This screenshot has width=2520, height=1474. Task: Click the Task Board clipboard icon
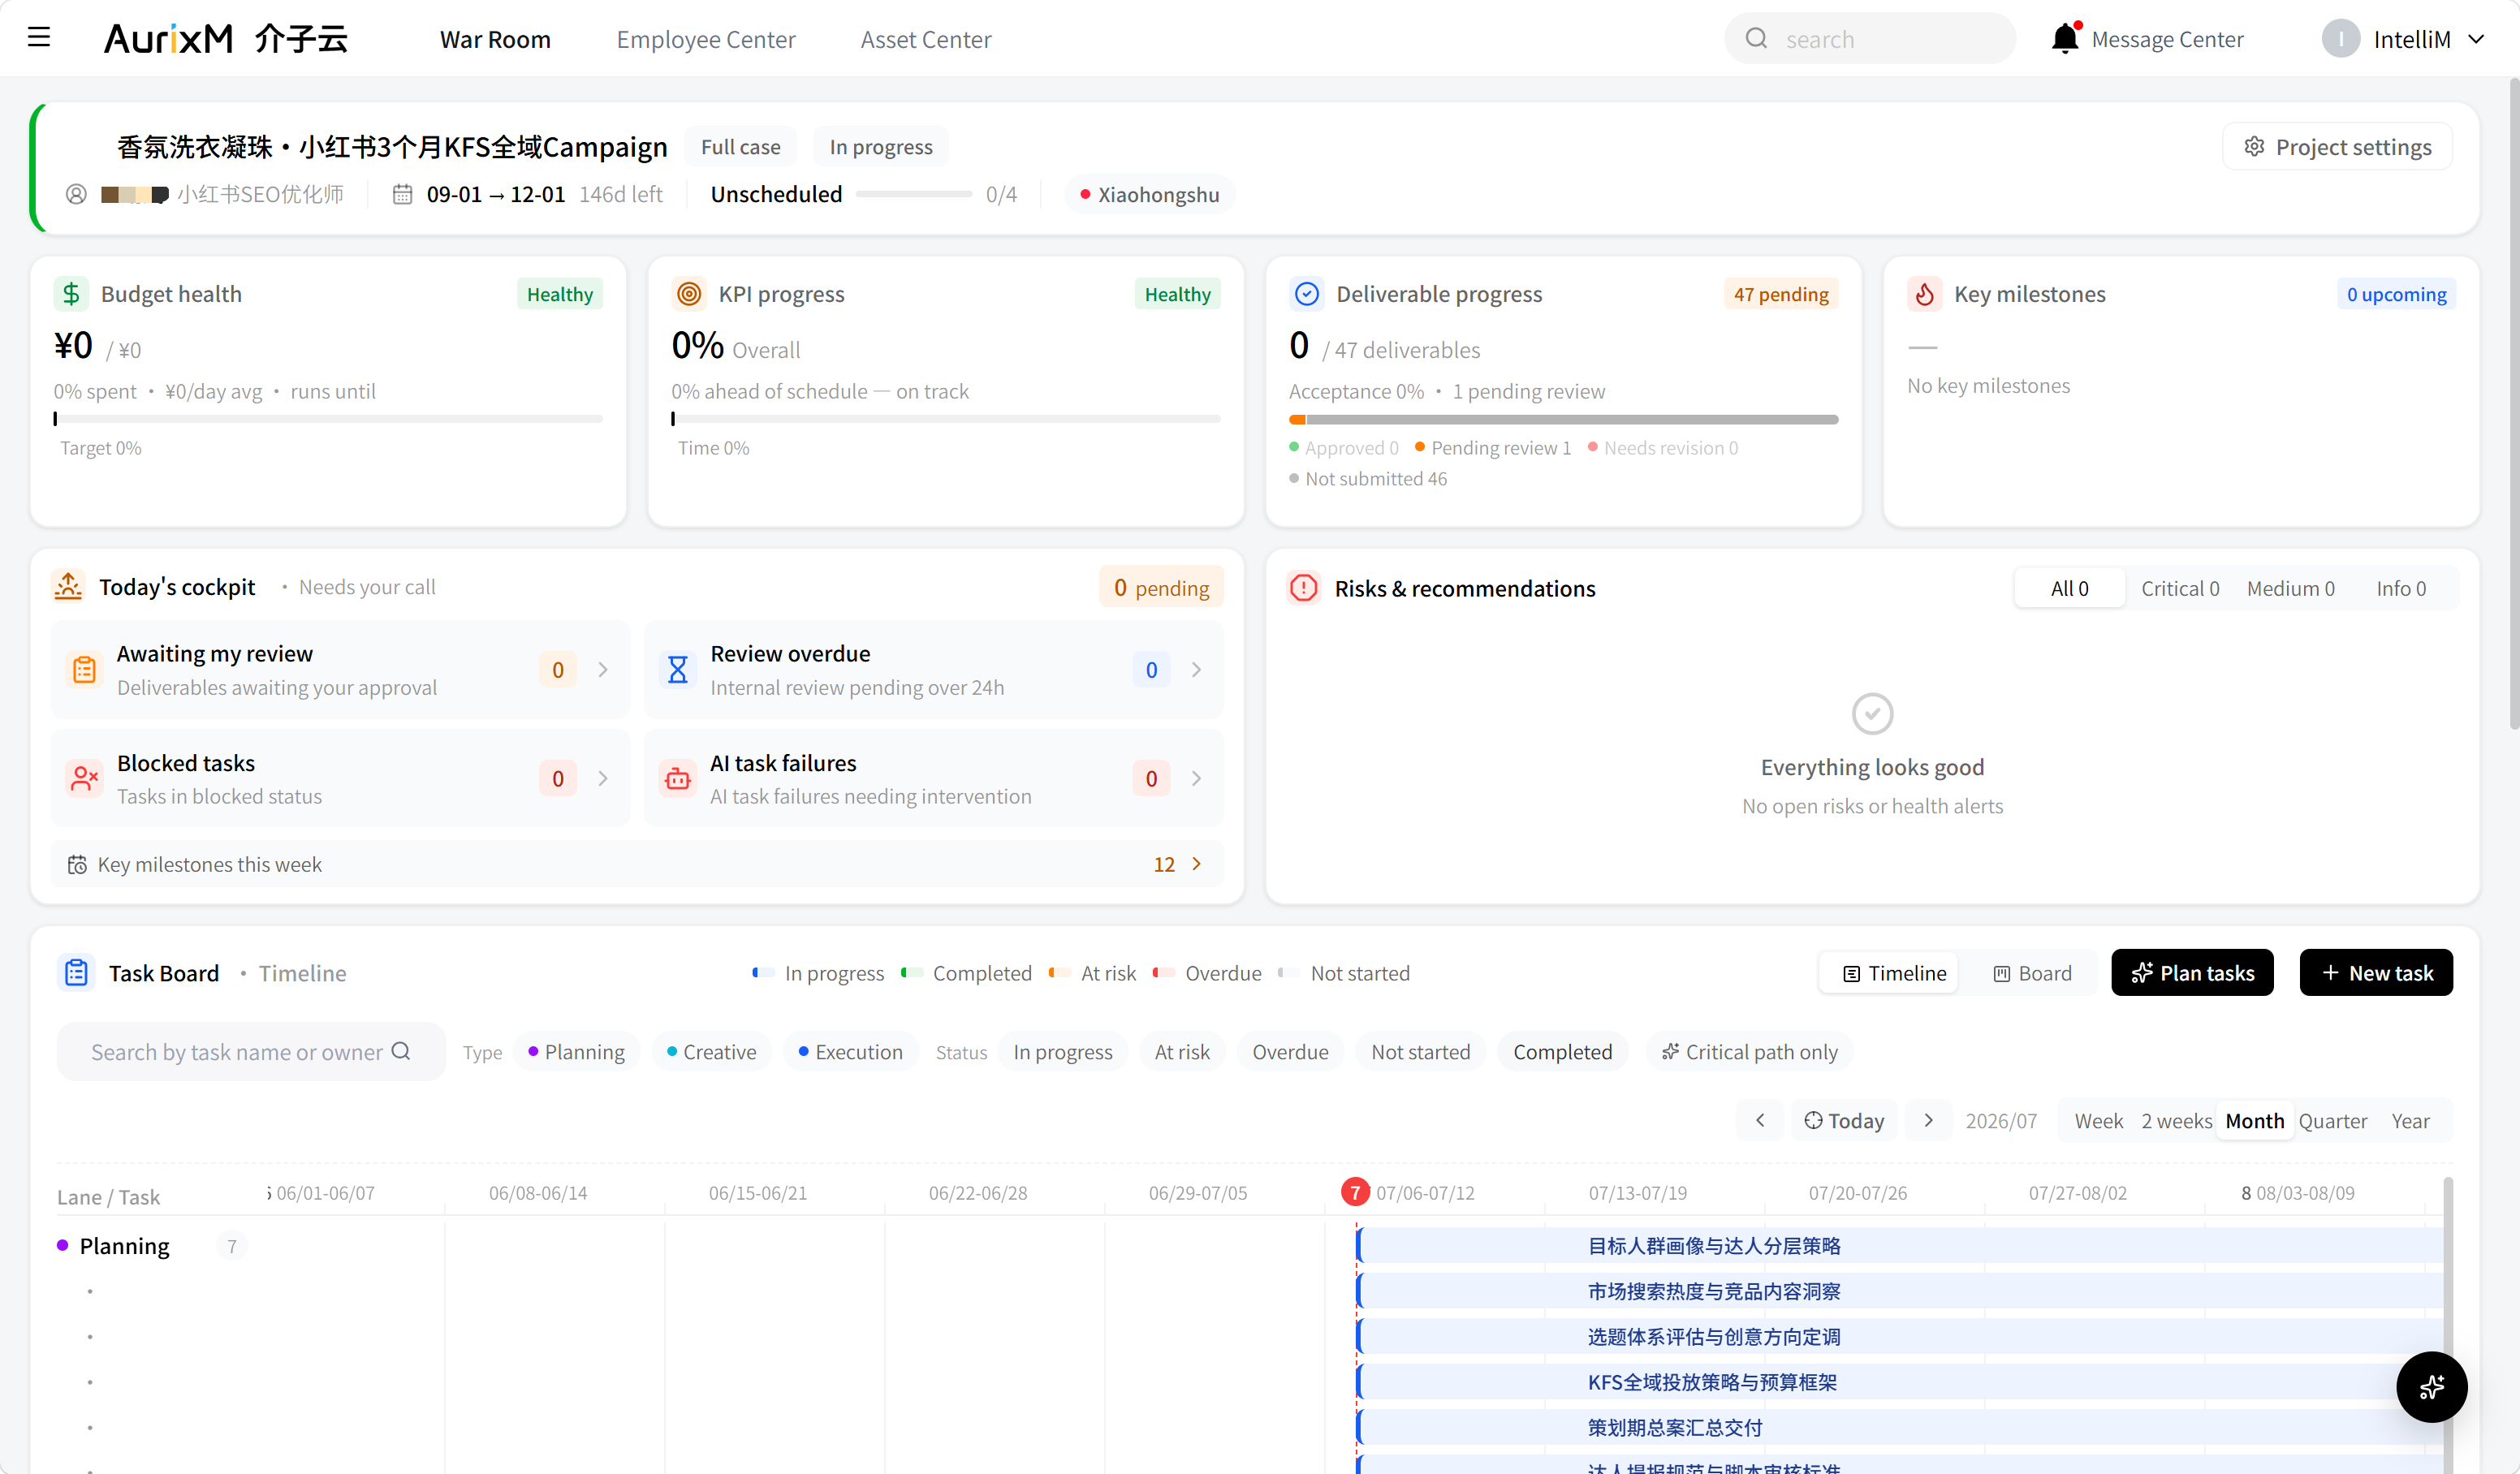pyautogui.click(x=77, y=972)
